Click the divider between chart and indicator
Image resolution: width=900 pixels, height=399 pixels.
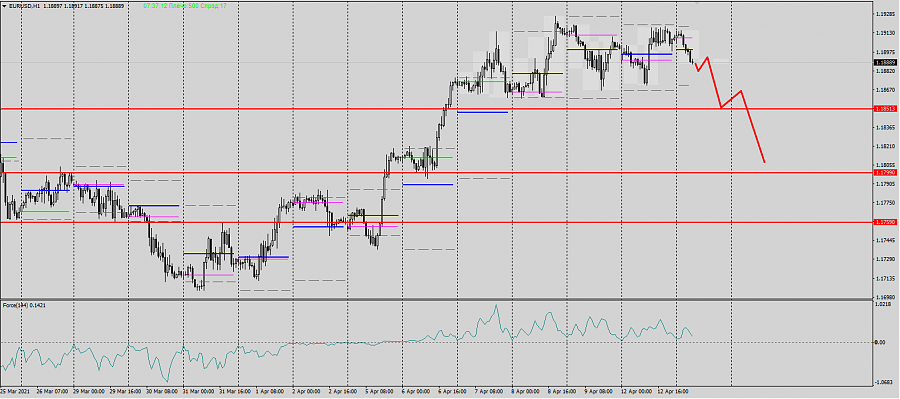tap(436, 299)
